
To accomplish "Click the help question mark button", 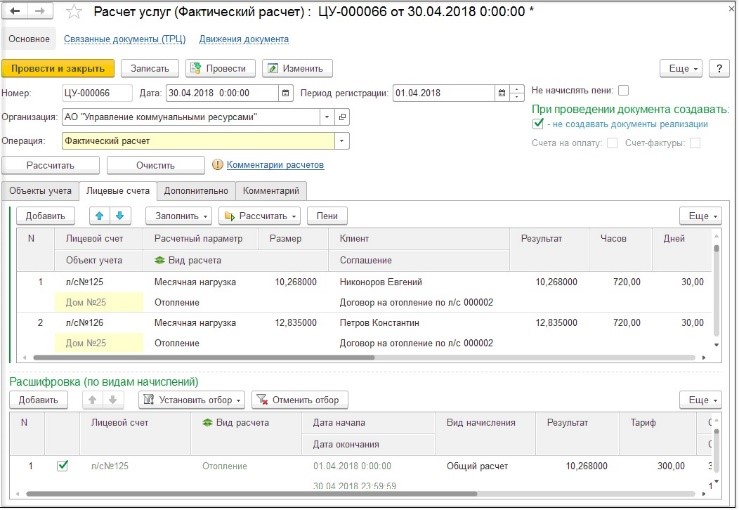I will (x=718, y=68).
